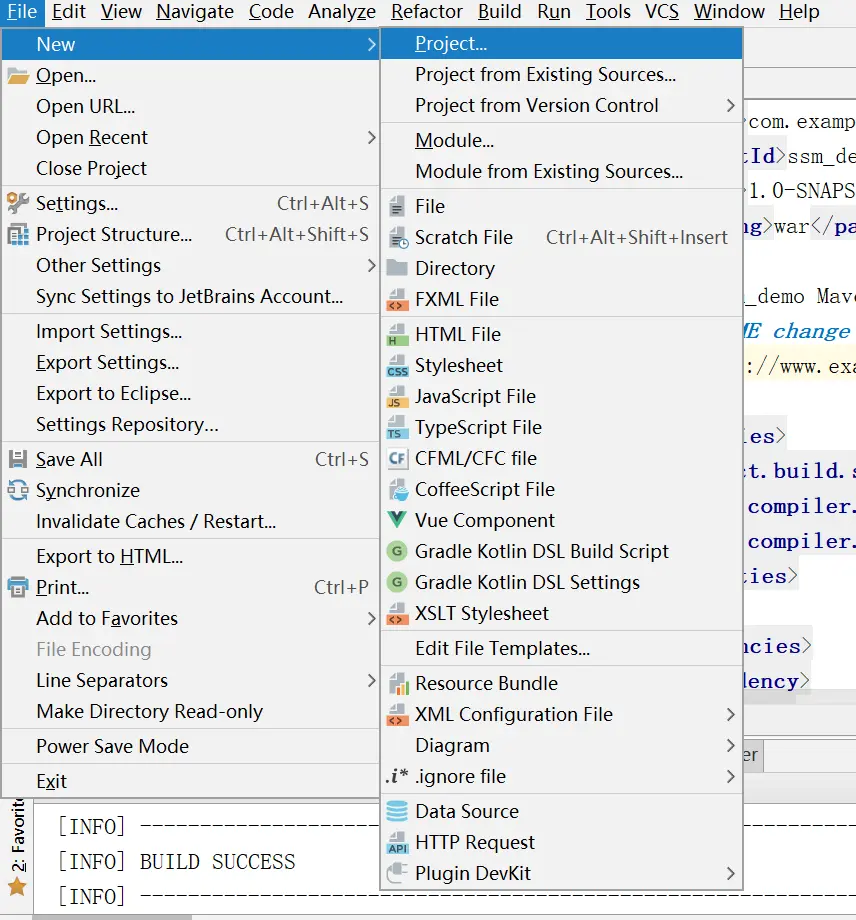Screen dimensions: 856x920
Task: Open the Edit menu
Action: [x=69, y=12]
